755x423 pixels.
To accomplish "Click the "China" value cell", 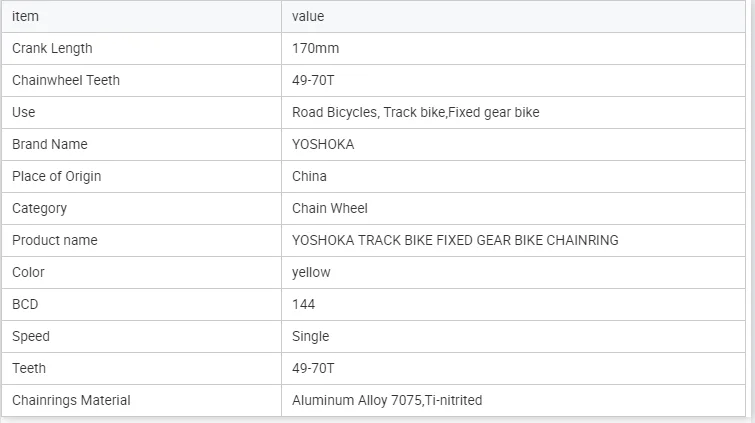I will [x=309, y=176].
